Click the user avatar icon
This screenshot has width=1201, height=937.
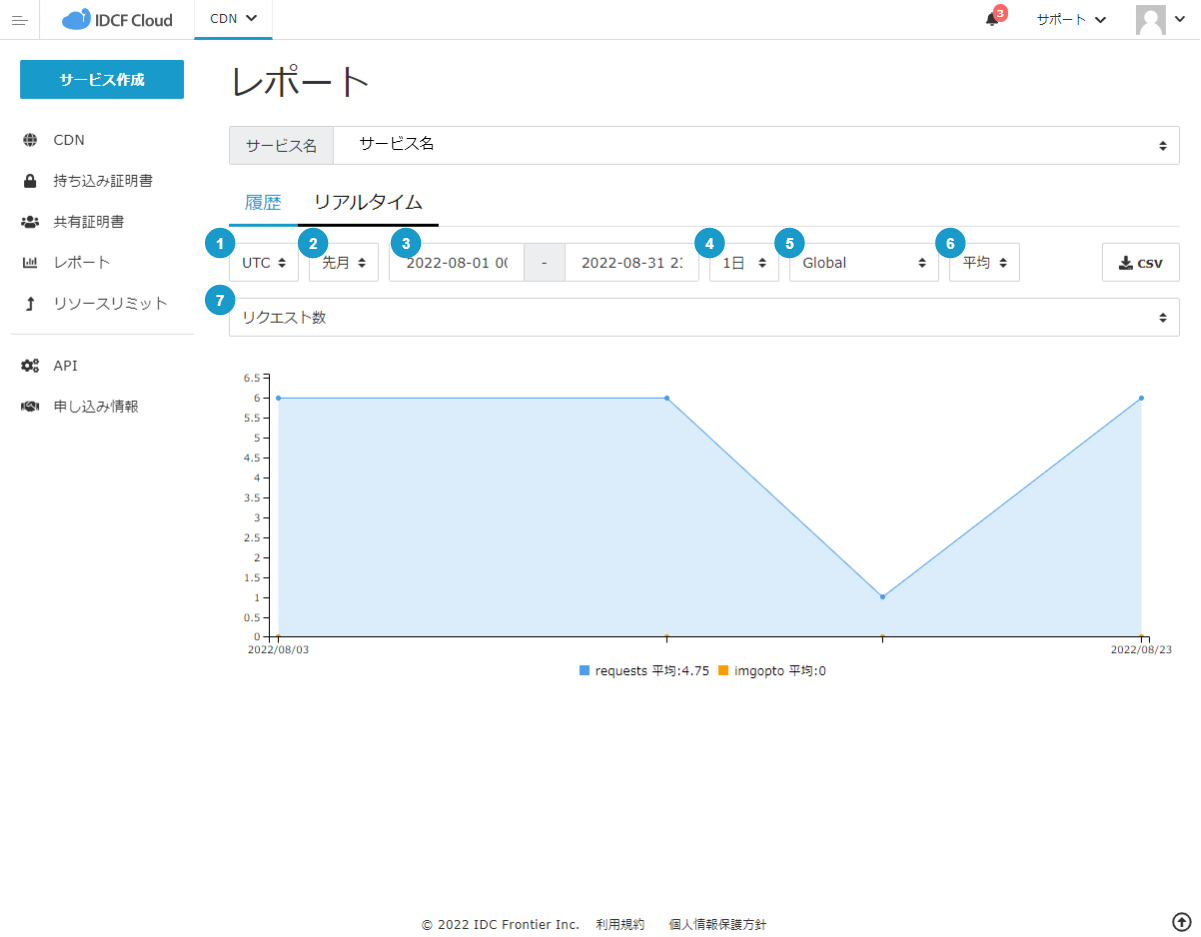click(x=1151, y=20)
